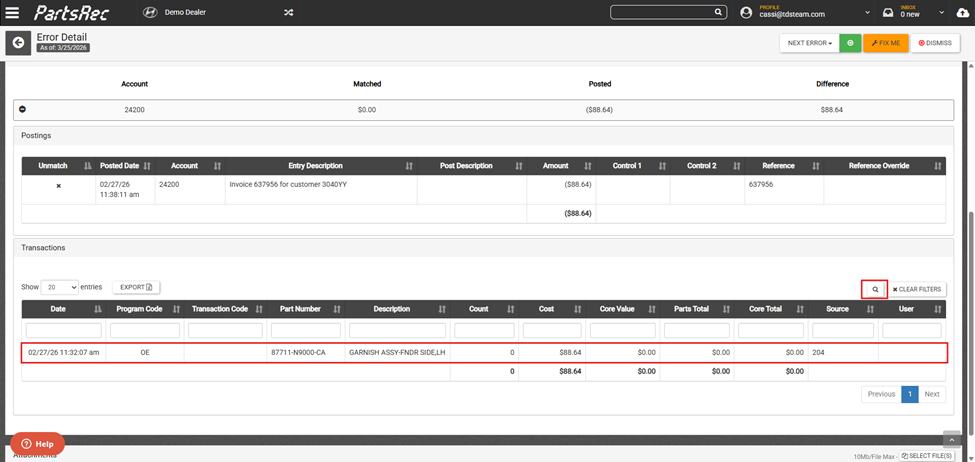
Task: Dismiss the error with DISMISS button
Action: [x=935, y=43]
